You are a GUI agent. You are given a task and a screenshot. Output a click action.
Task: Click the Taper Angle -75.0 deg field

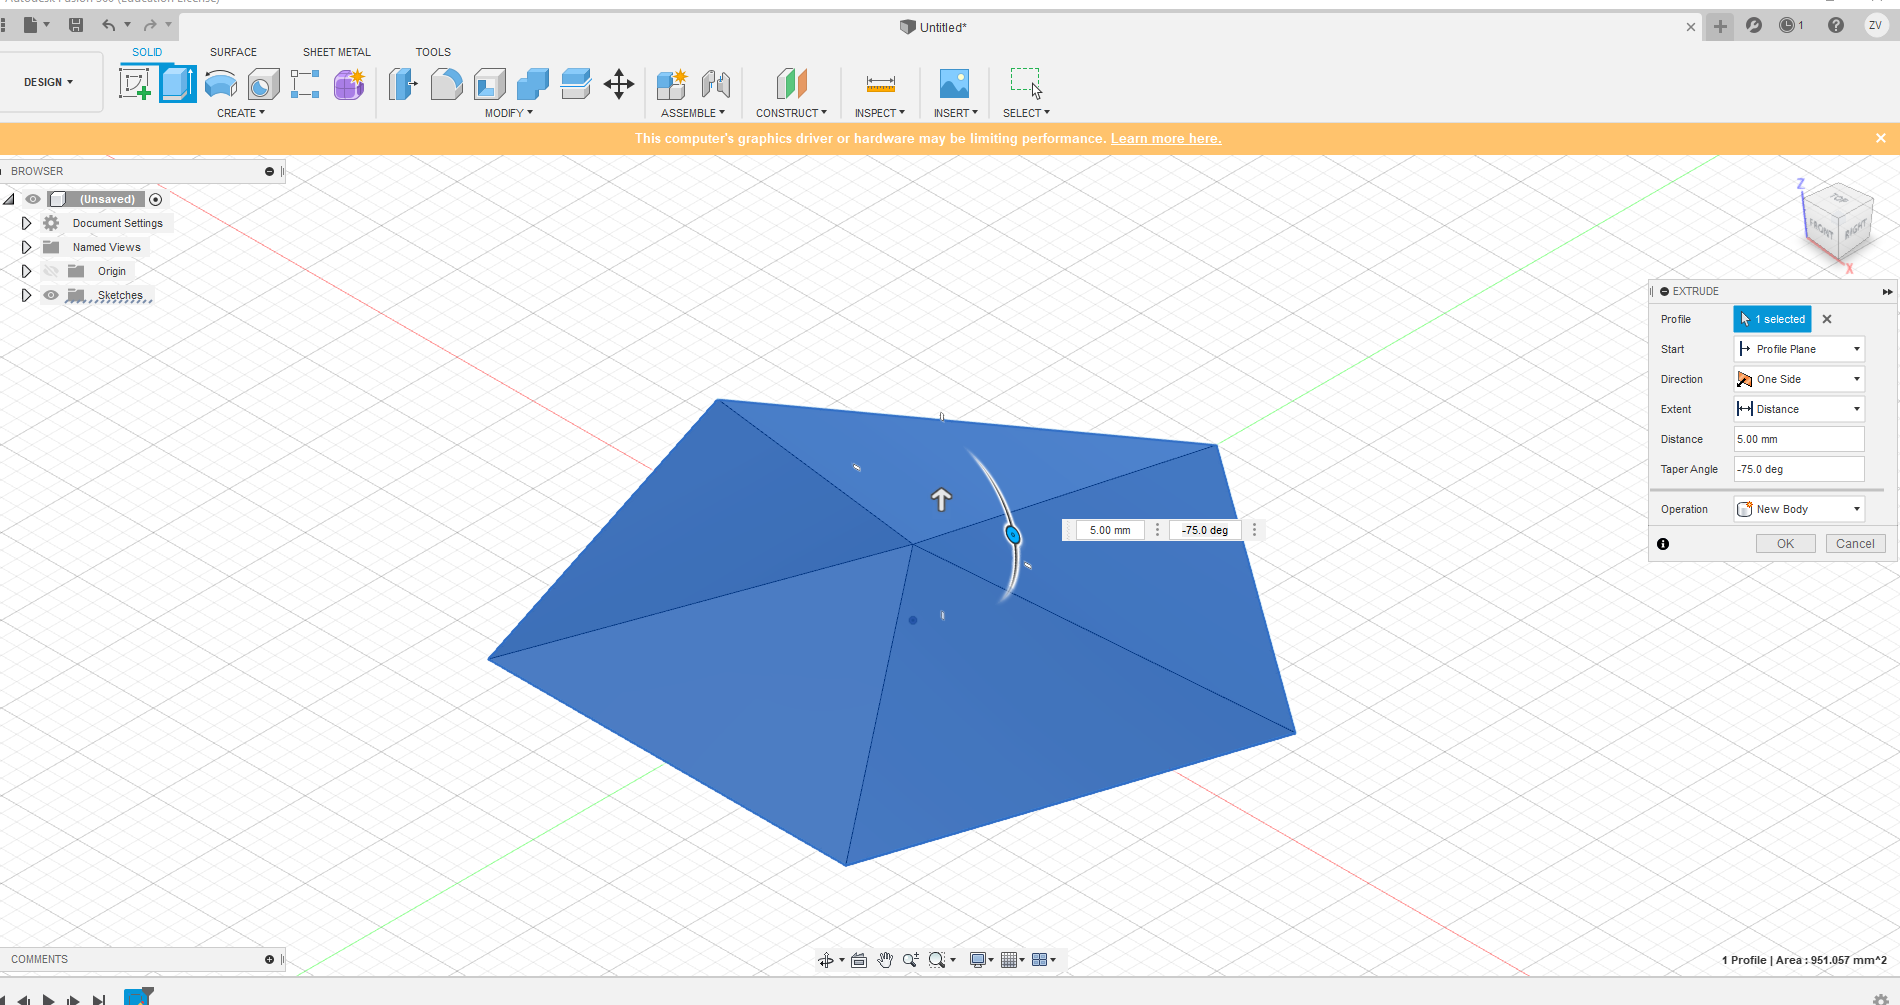pyautogui.click(x=1799, y=469)
